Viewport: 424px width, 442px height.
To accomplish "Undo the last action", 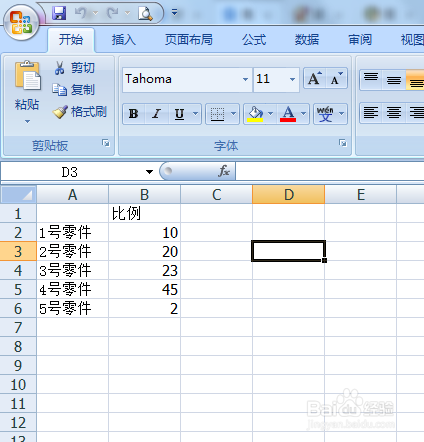I will pos(80,13).
